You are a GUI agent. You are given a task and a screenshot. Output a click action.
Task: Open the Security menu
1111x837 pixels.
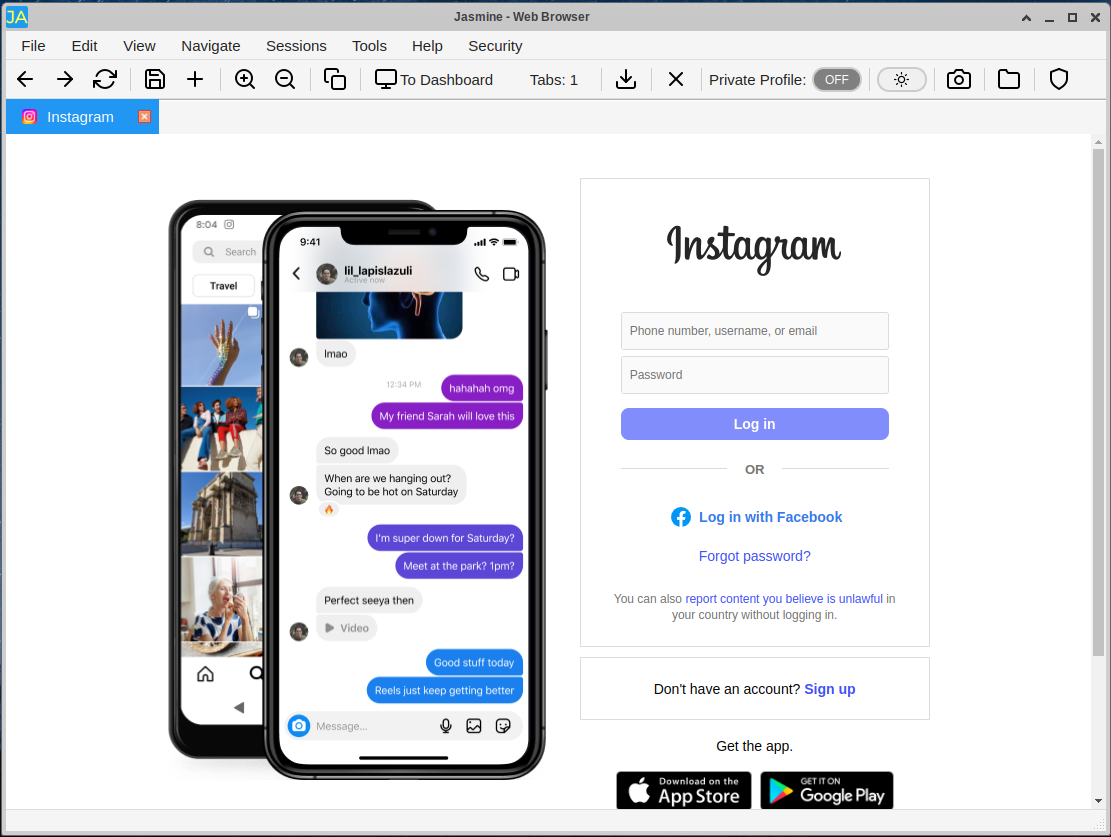(x=495, y=46)
